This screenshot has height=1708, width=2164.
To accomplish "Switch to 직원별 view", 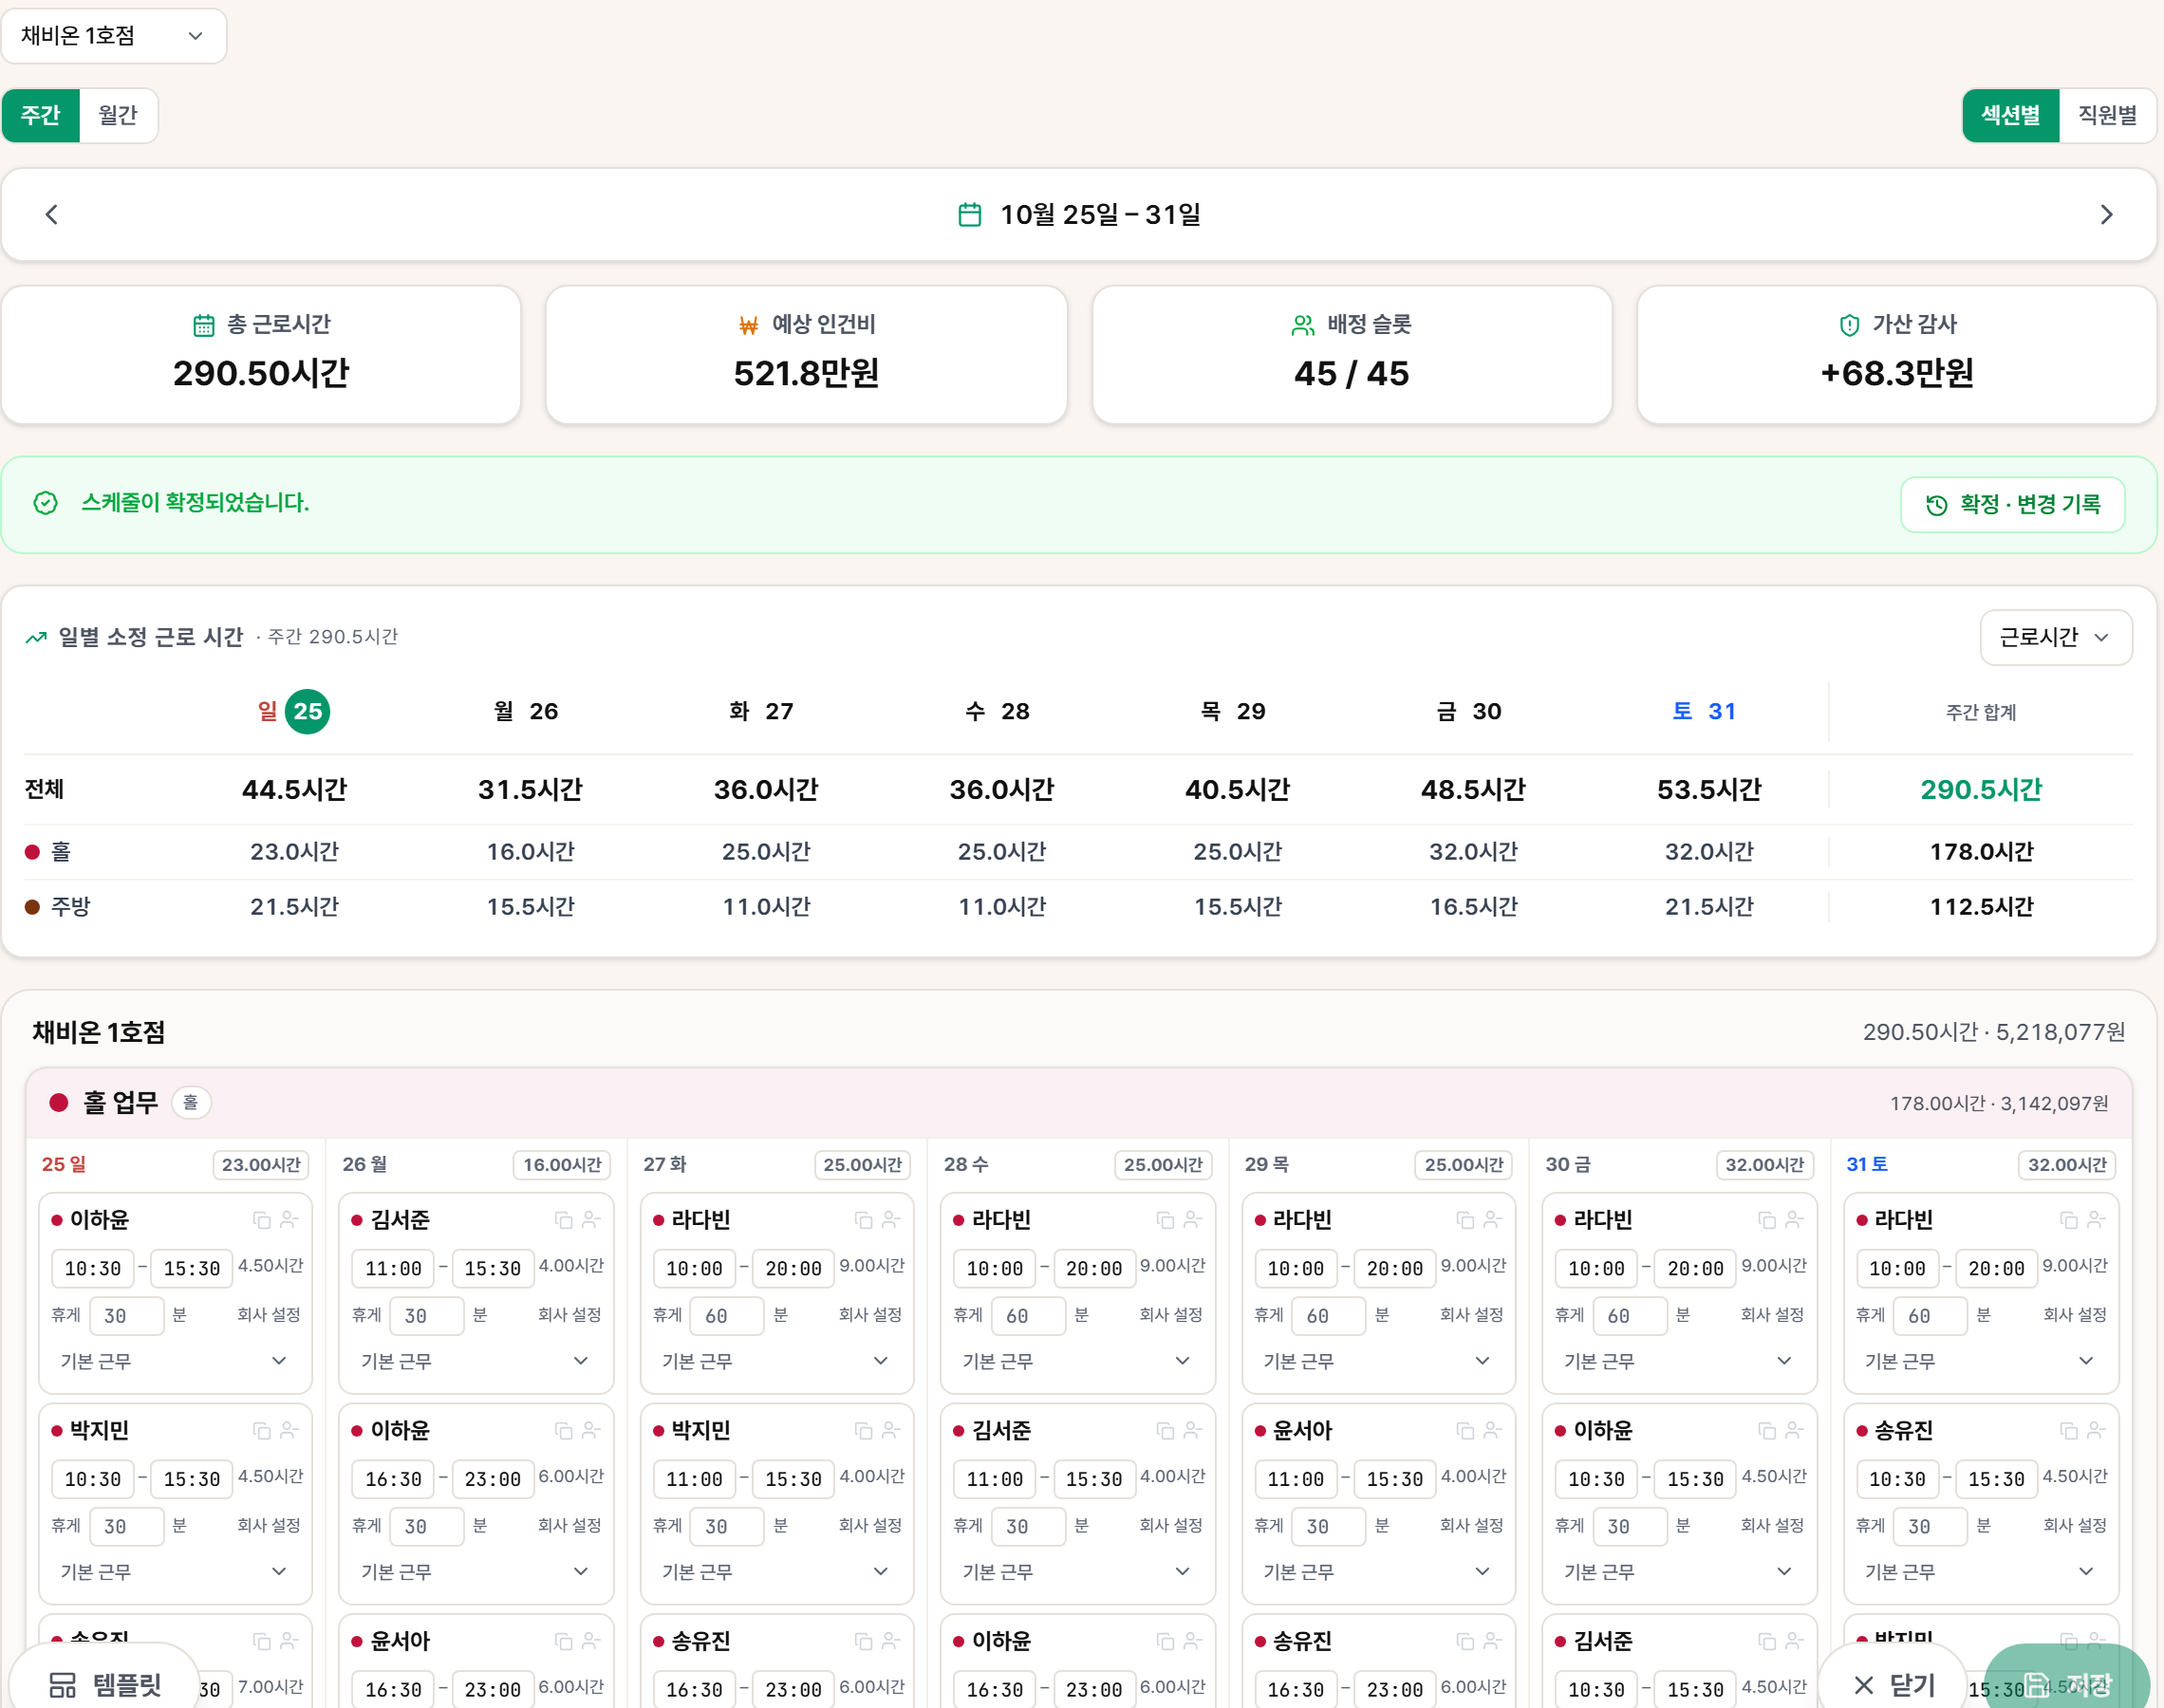I will (2107, 116).
